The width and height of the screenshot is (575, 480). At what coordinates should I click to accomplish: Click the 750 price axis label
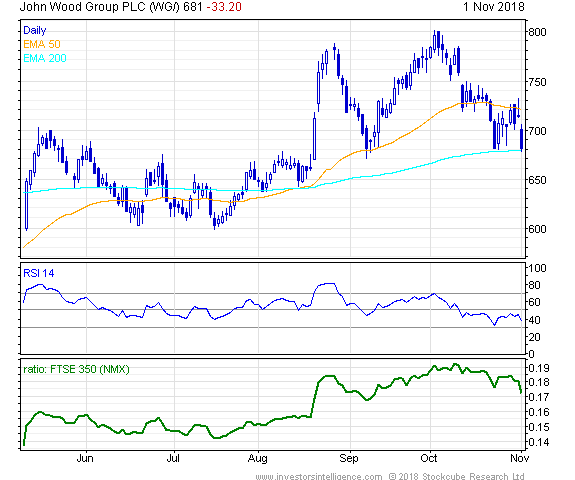click(x=537, y=82)
